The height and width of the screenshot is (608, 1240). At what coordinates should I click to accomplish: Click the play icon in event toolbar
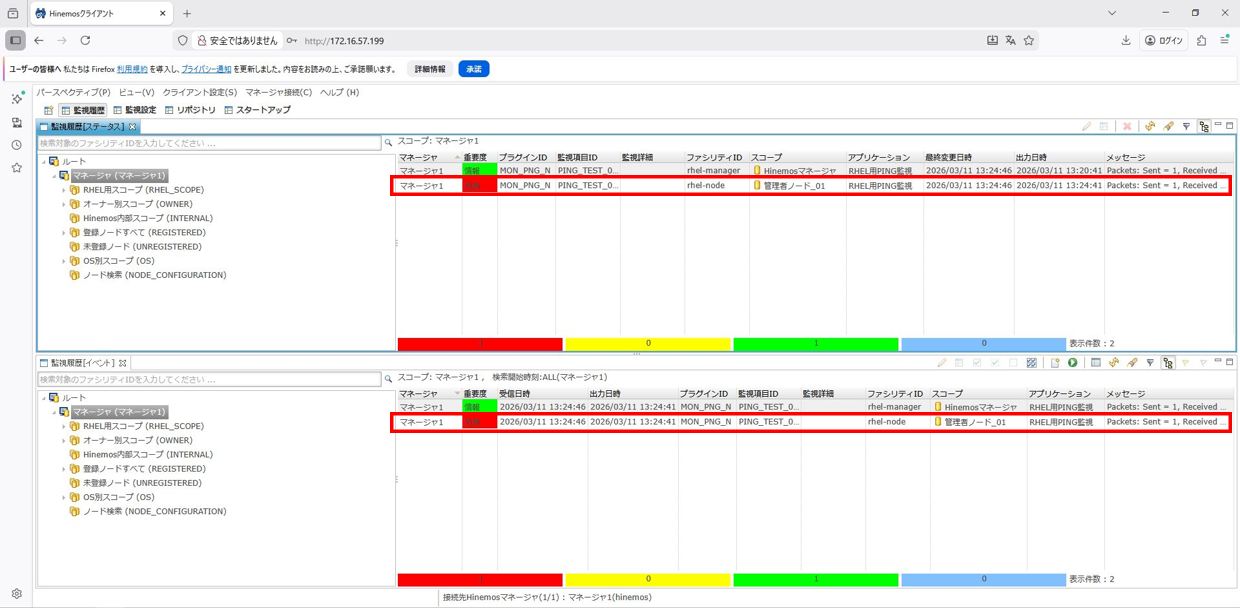pyautogui.click(x=1072, y=363)
